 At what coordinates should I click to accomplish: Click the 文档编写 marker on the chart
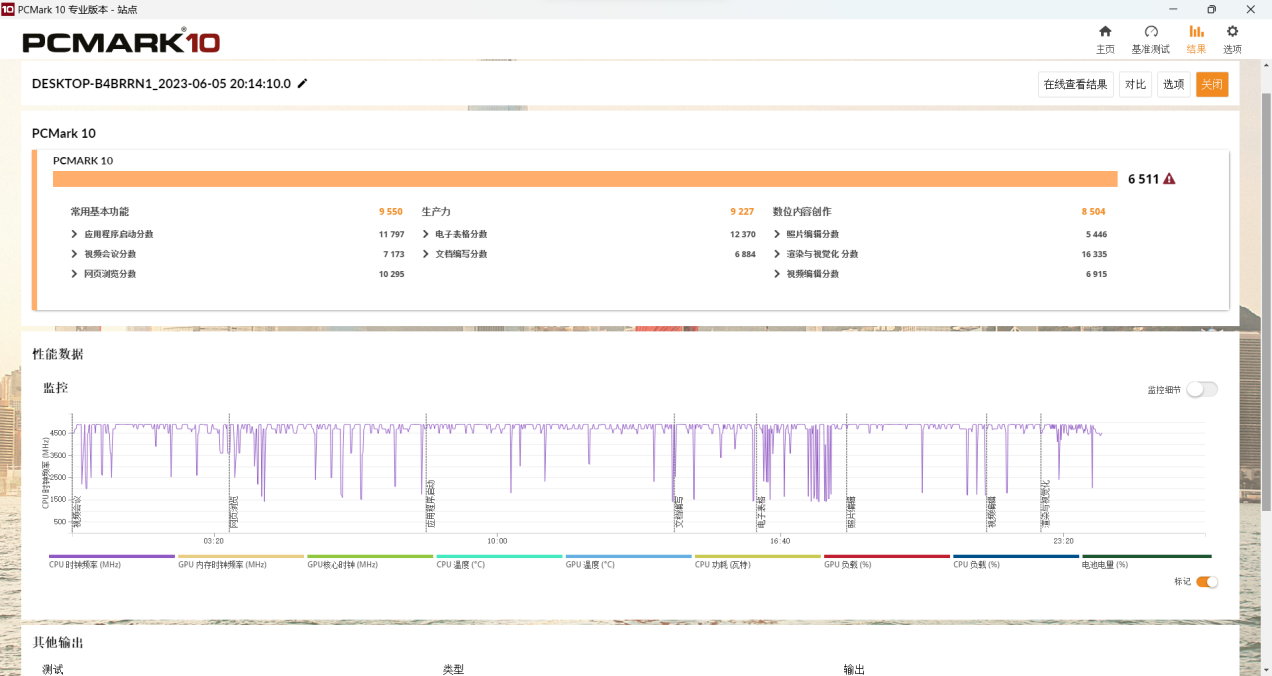coord(679,511)
